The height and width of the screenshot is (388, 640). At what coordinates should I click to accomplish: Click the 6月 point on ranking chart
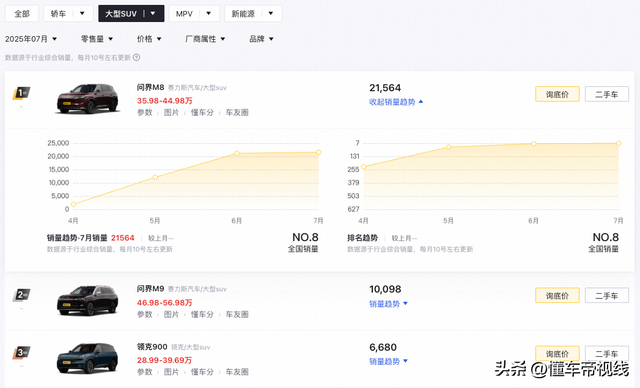click(x=533, y=144)
